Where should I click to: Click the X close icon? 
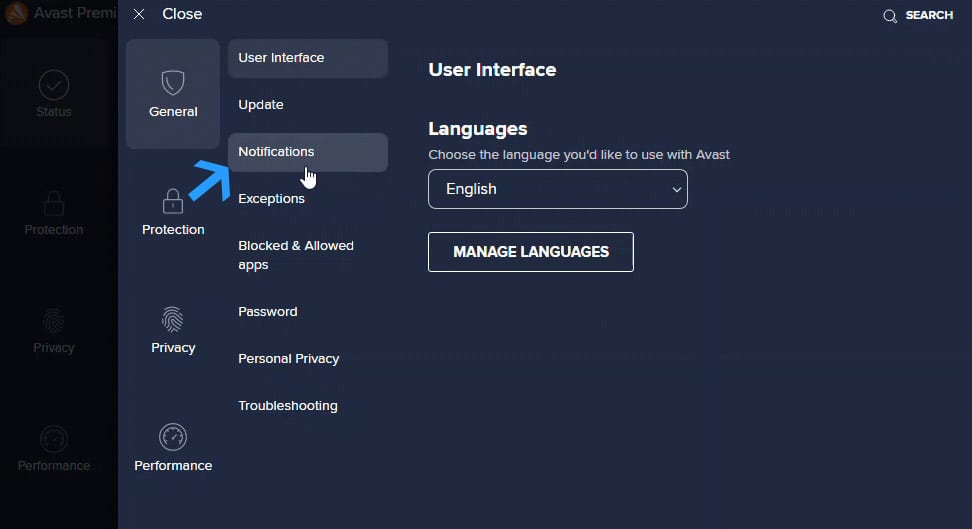139,14
